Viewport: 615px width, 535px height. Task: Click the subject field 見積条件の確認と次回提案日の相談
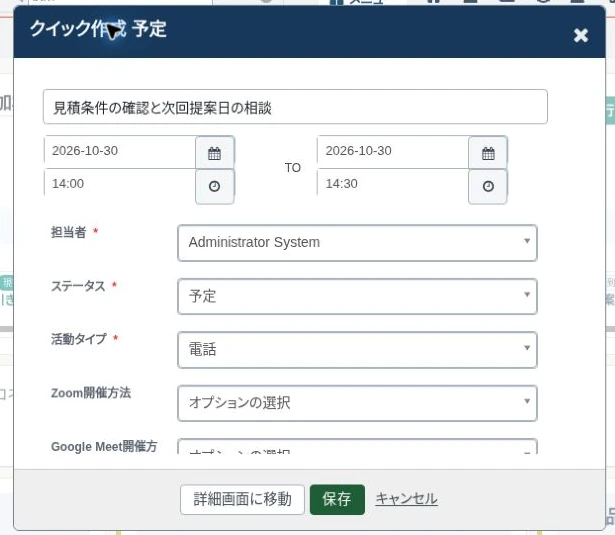(x=295, y=107)
